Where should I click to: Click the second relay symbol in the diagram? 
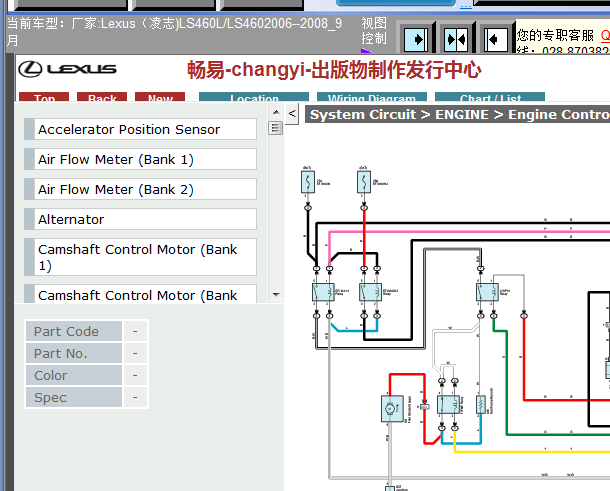click(x=370, y=292)
